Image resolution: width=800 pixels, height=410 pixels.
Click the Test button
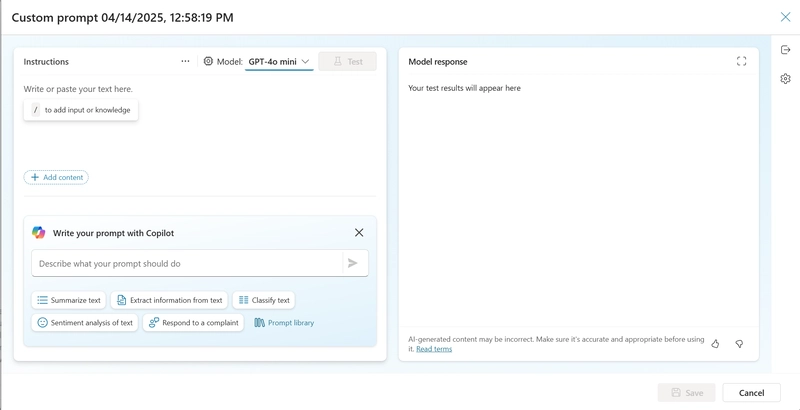point(347,61)
